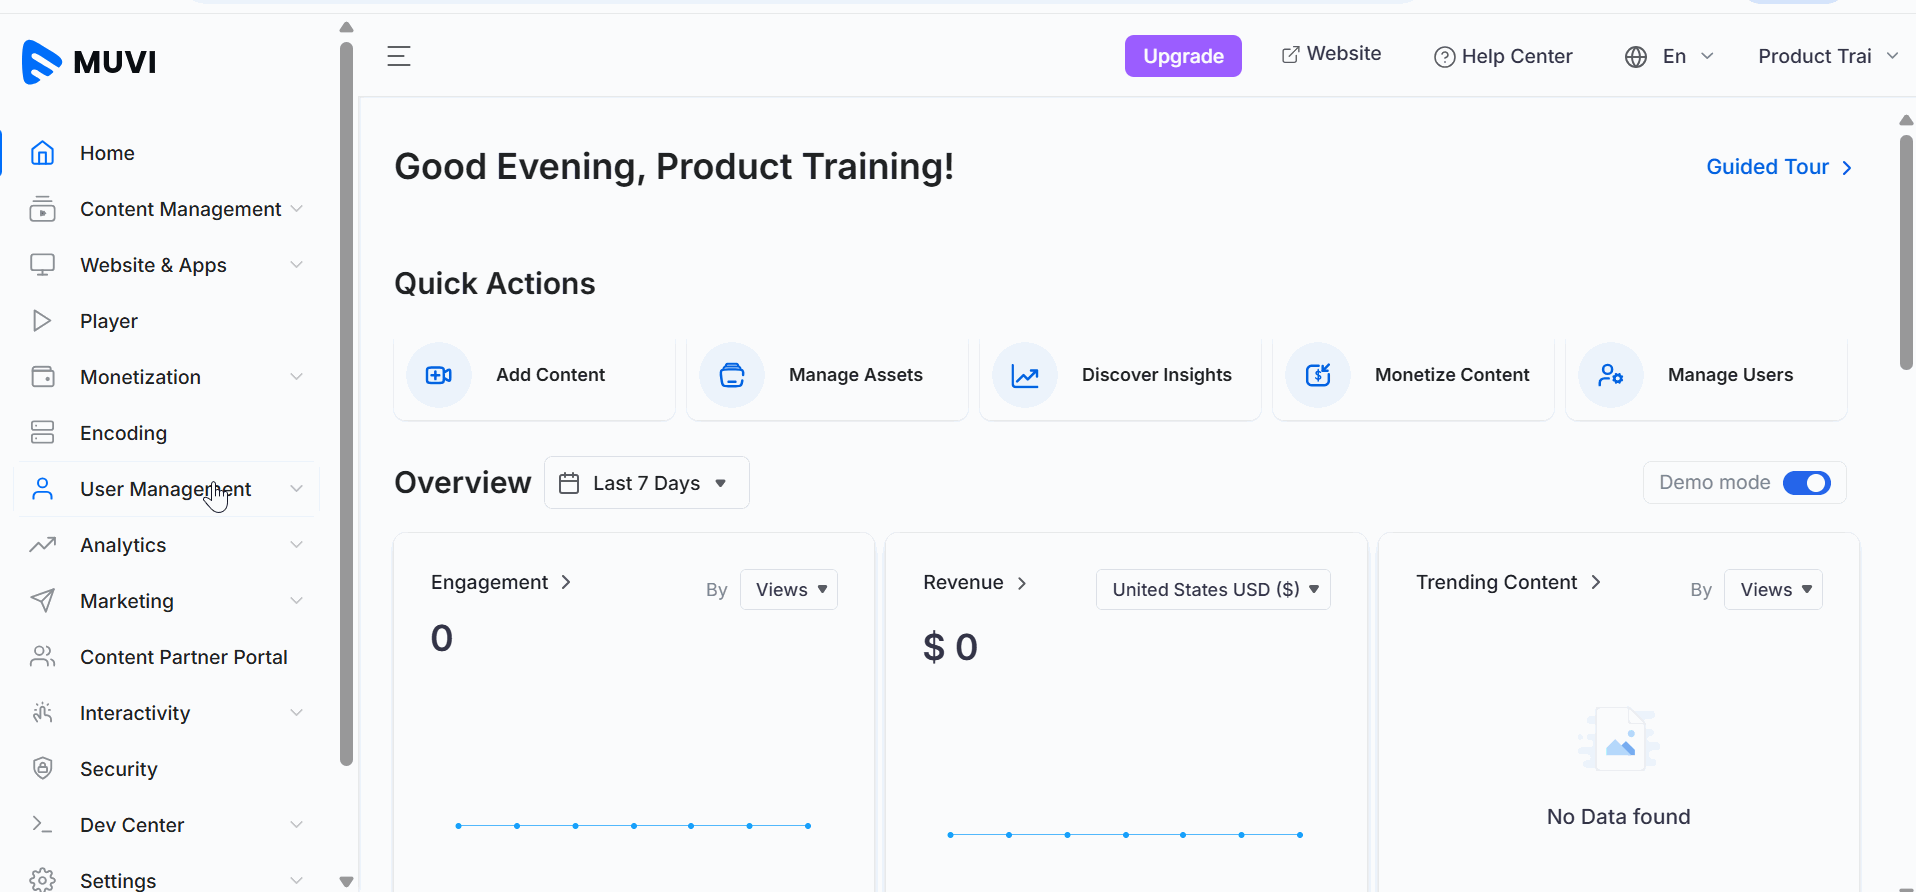
Task: Expand the Monetization chevron
Action: (x=296, y=377)
